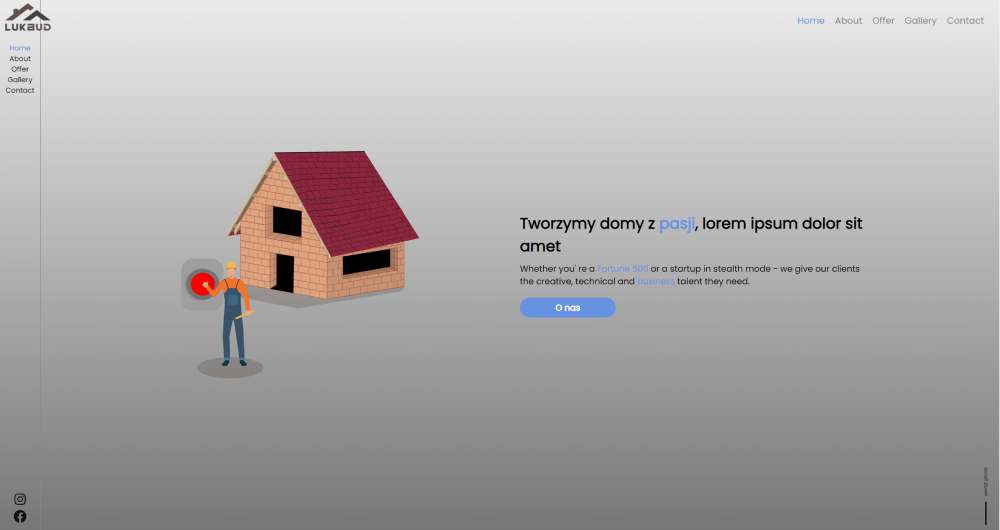Click the red round button beside the worker

(x=202, y=284)
